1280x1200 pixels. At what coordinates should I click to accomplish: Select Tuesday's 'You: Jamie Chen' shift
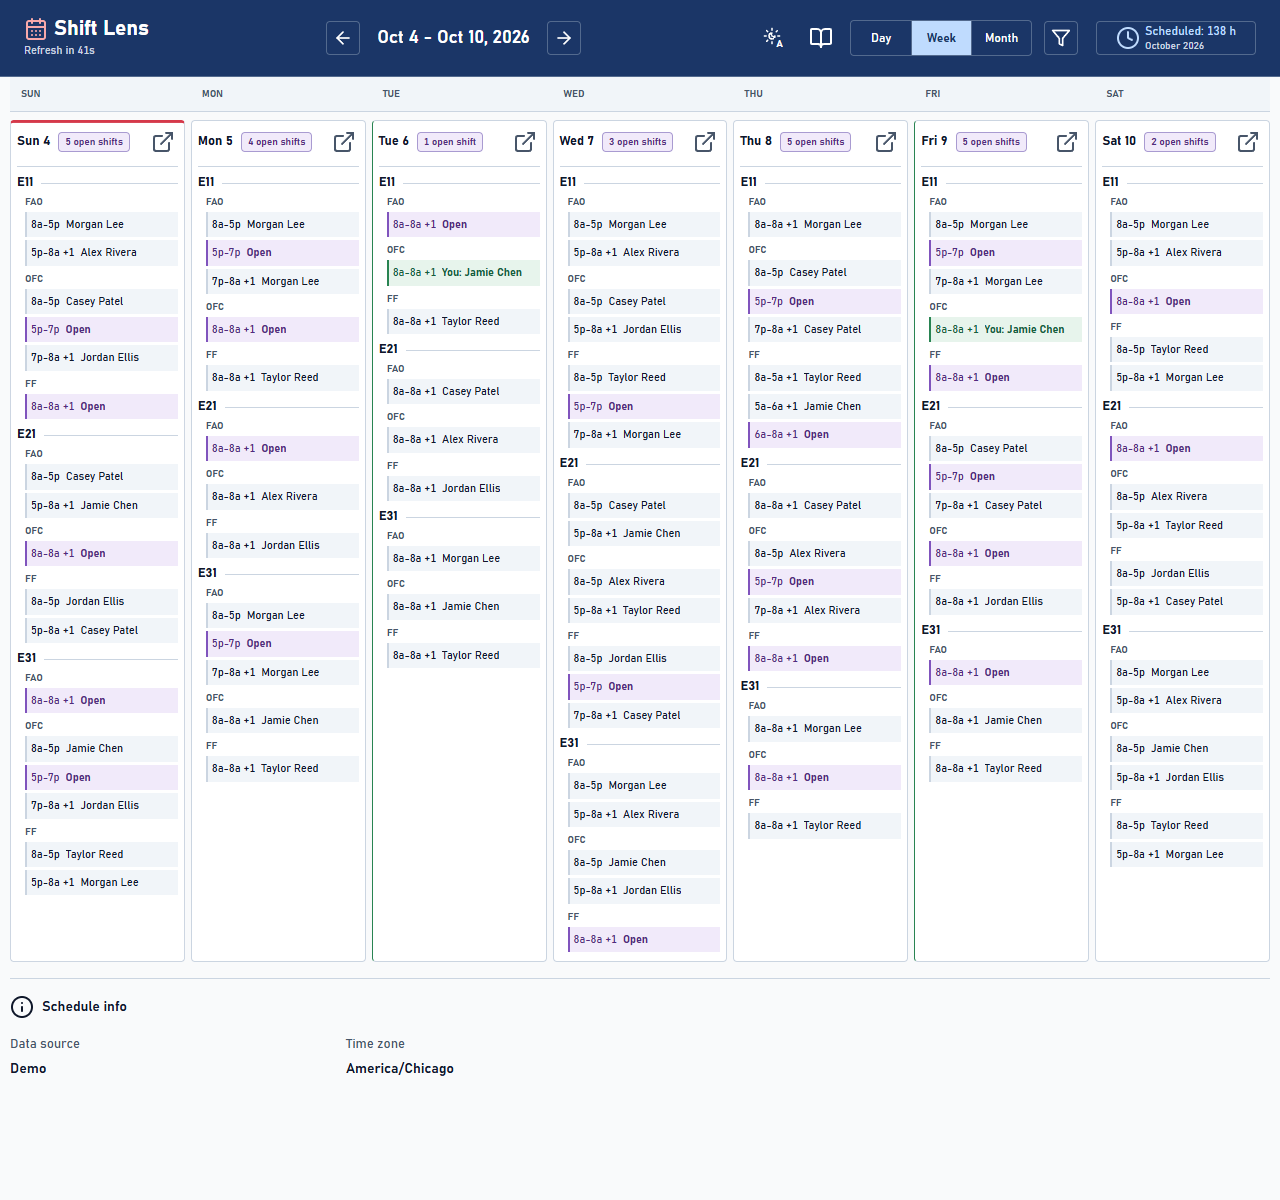tap(463, 273)
